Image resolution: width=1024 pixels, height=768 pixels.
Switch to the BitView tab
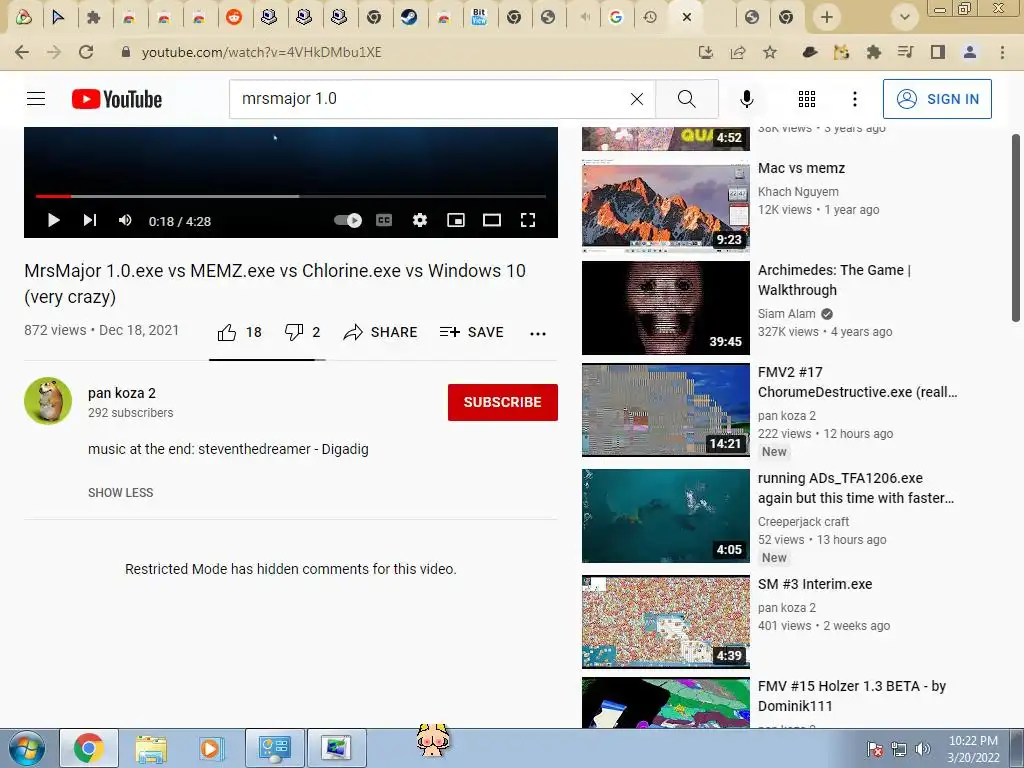click(479, 17)
